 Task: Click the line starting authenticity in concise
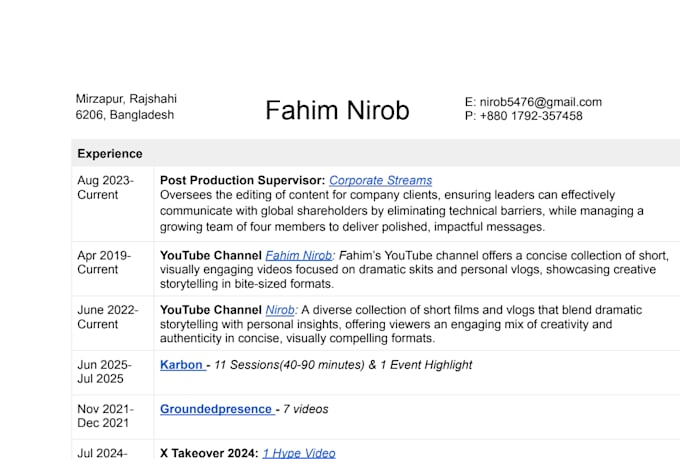[x=298, y=338]
